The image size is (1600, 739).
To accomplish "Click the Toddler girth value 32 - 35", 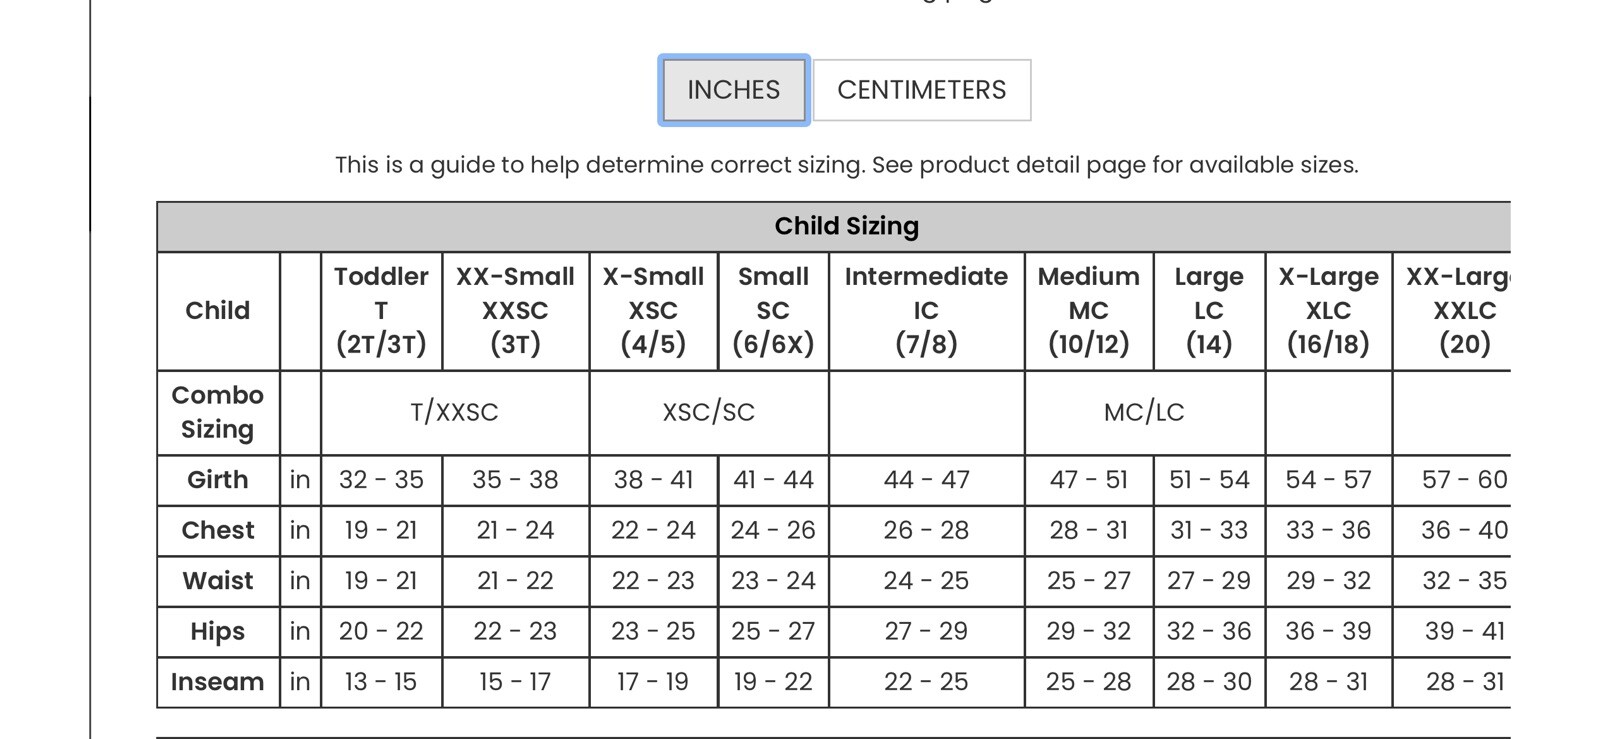I will (381, 480).
